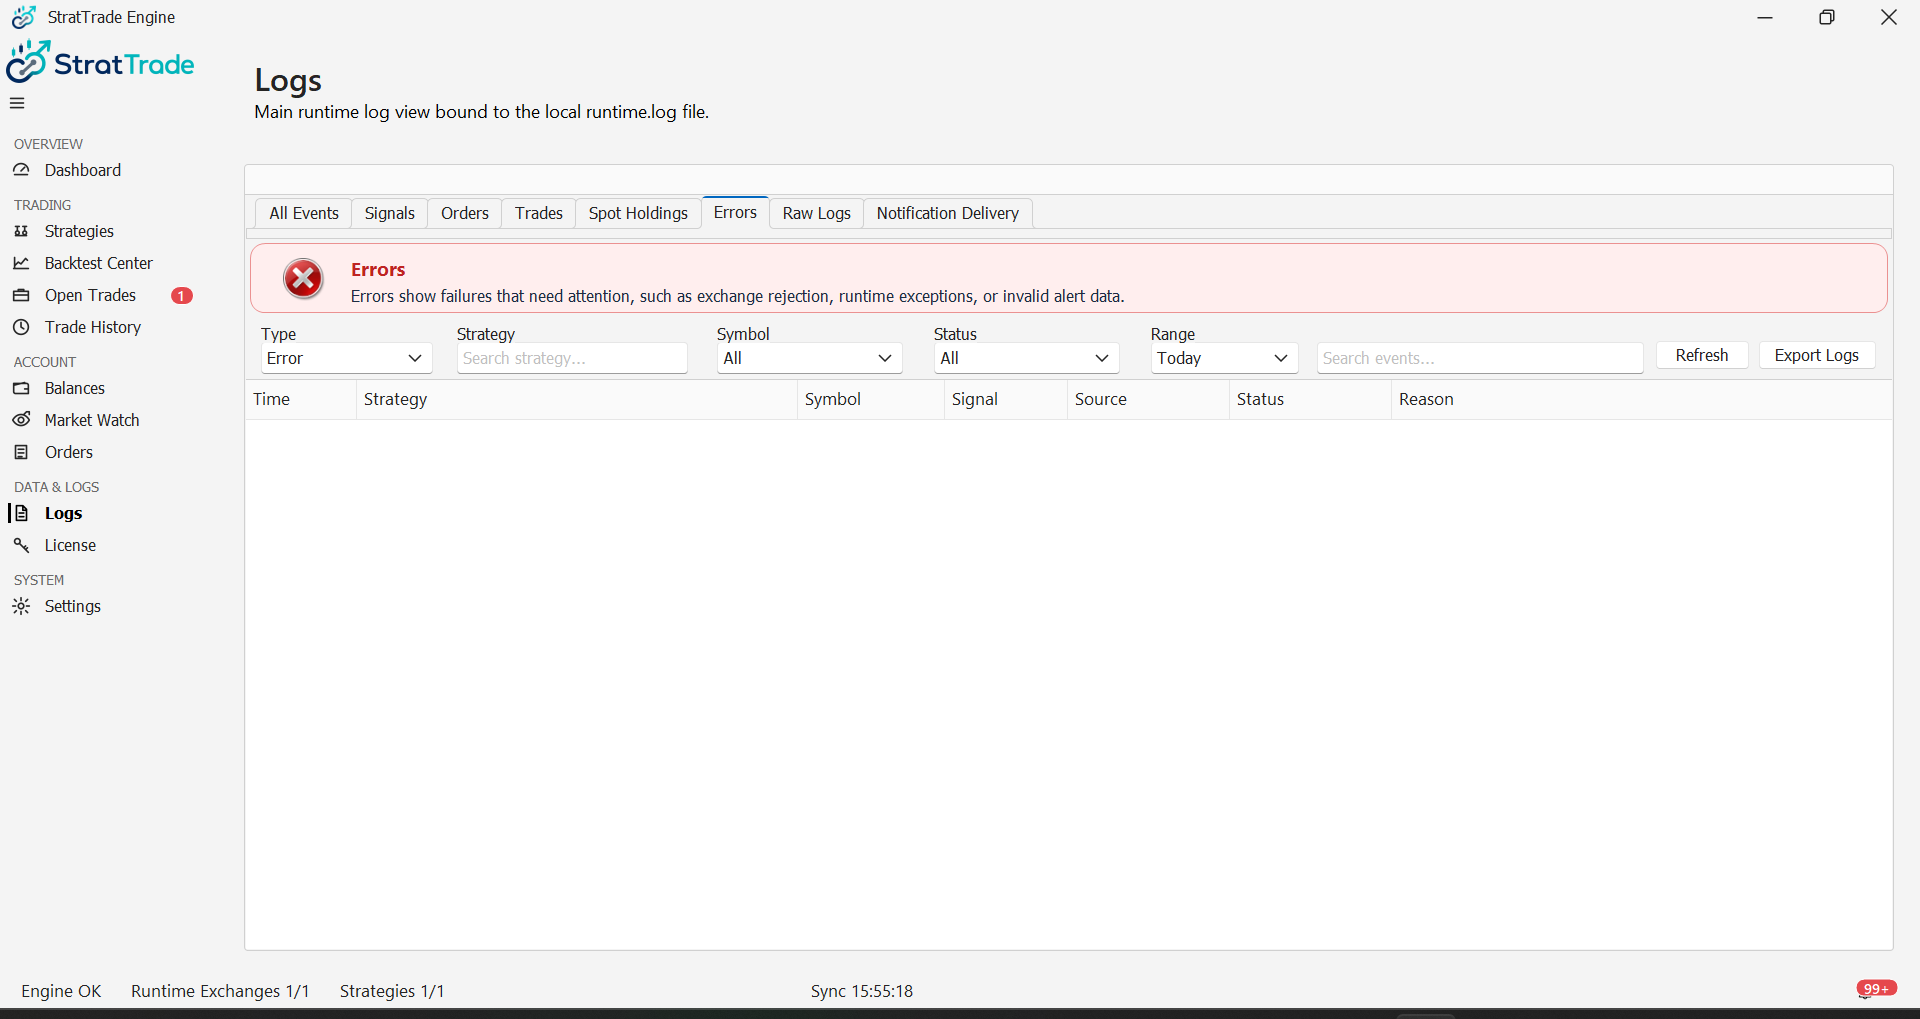The image size is (1920, 1019).
Task: Click the Open Trades card icon
Action: point(21,295)
